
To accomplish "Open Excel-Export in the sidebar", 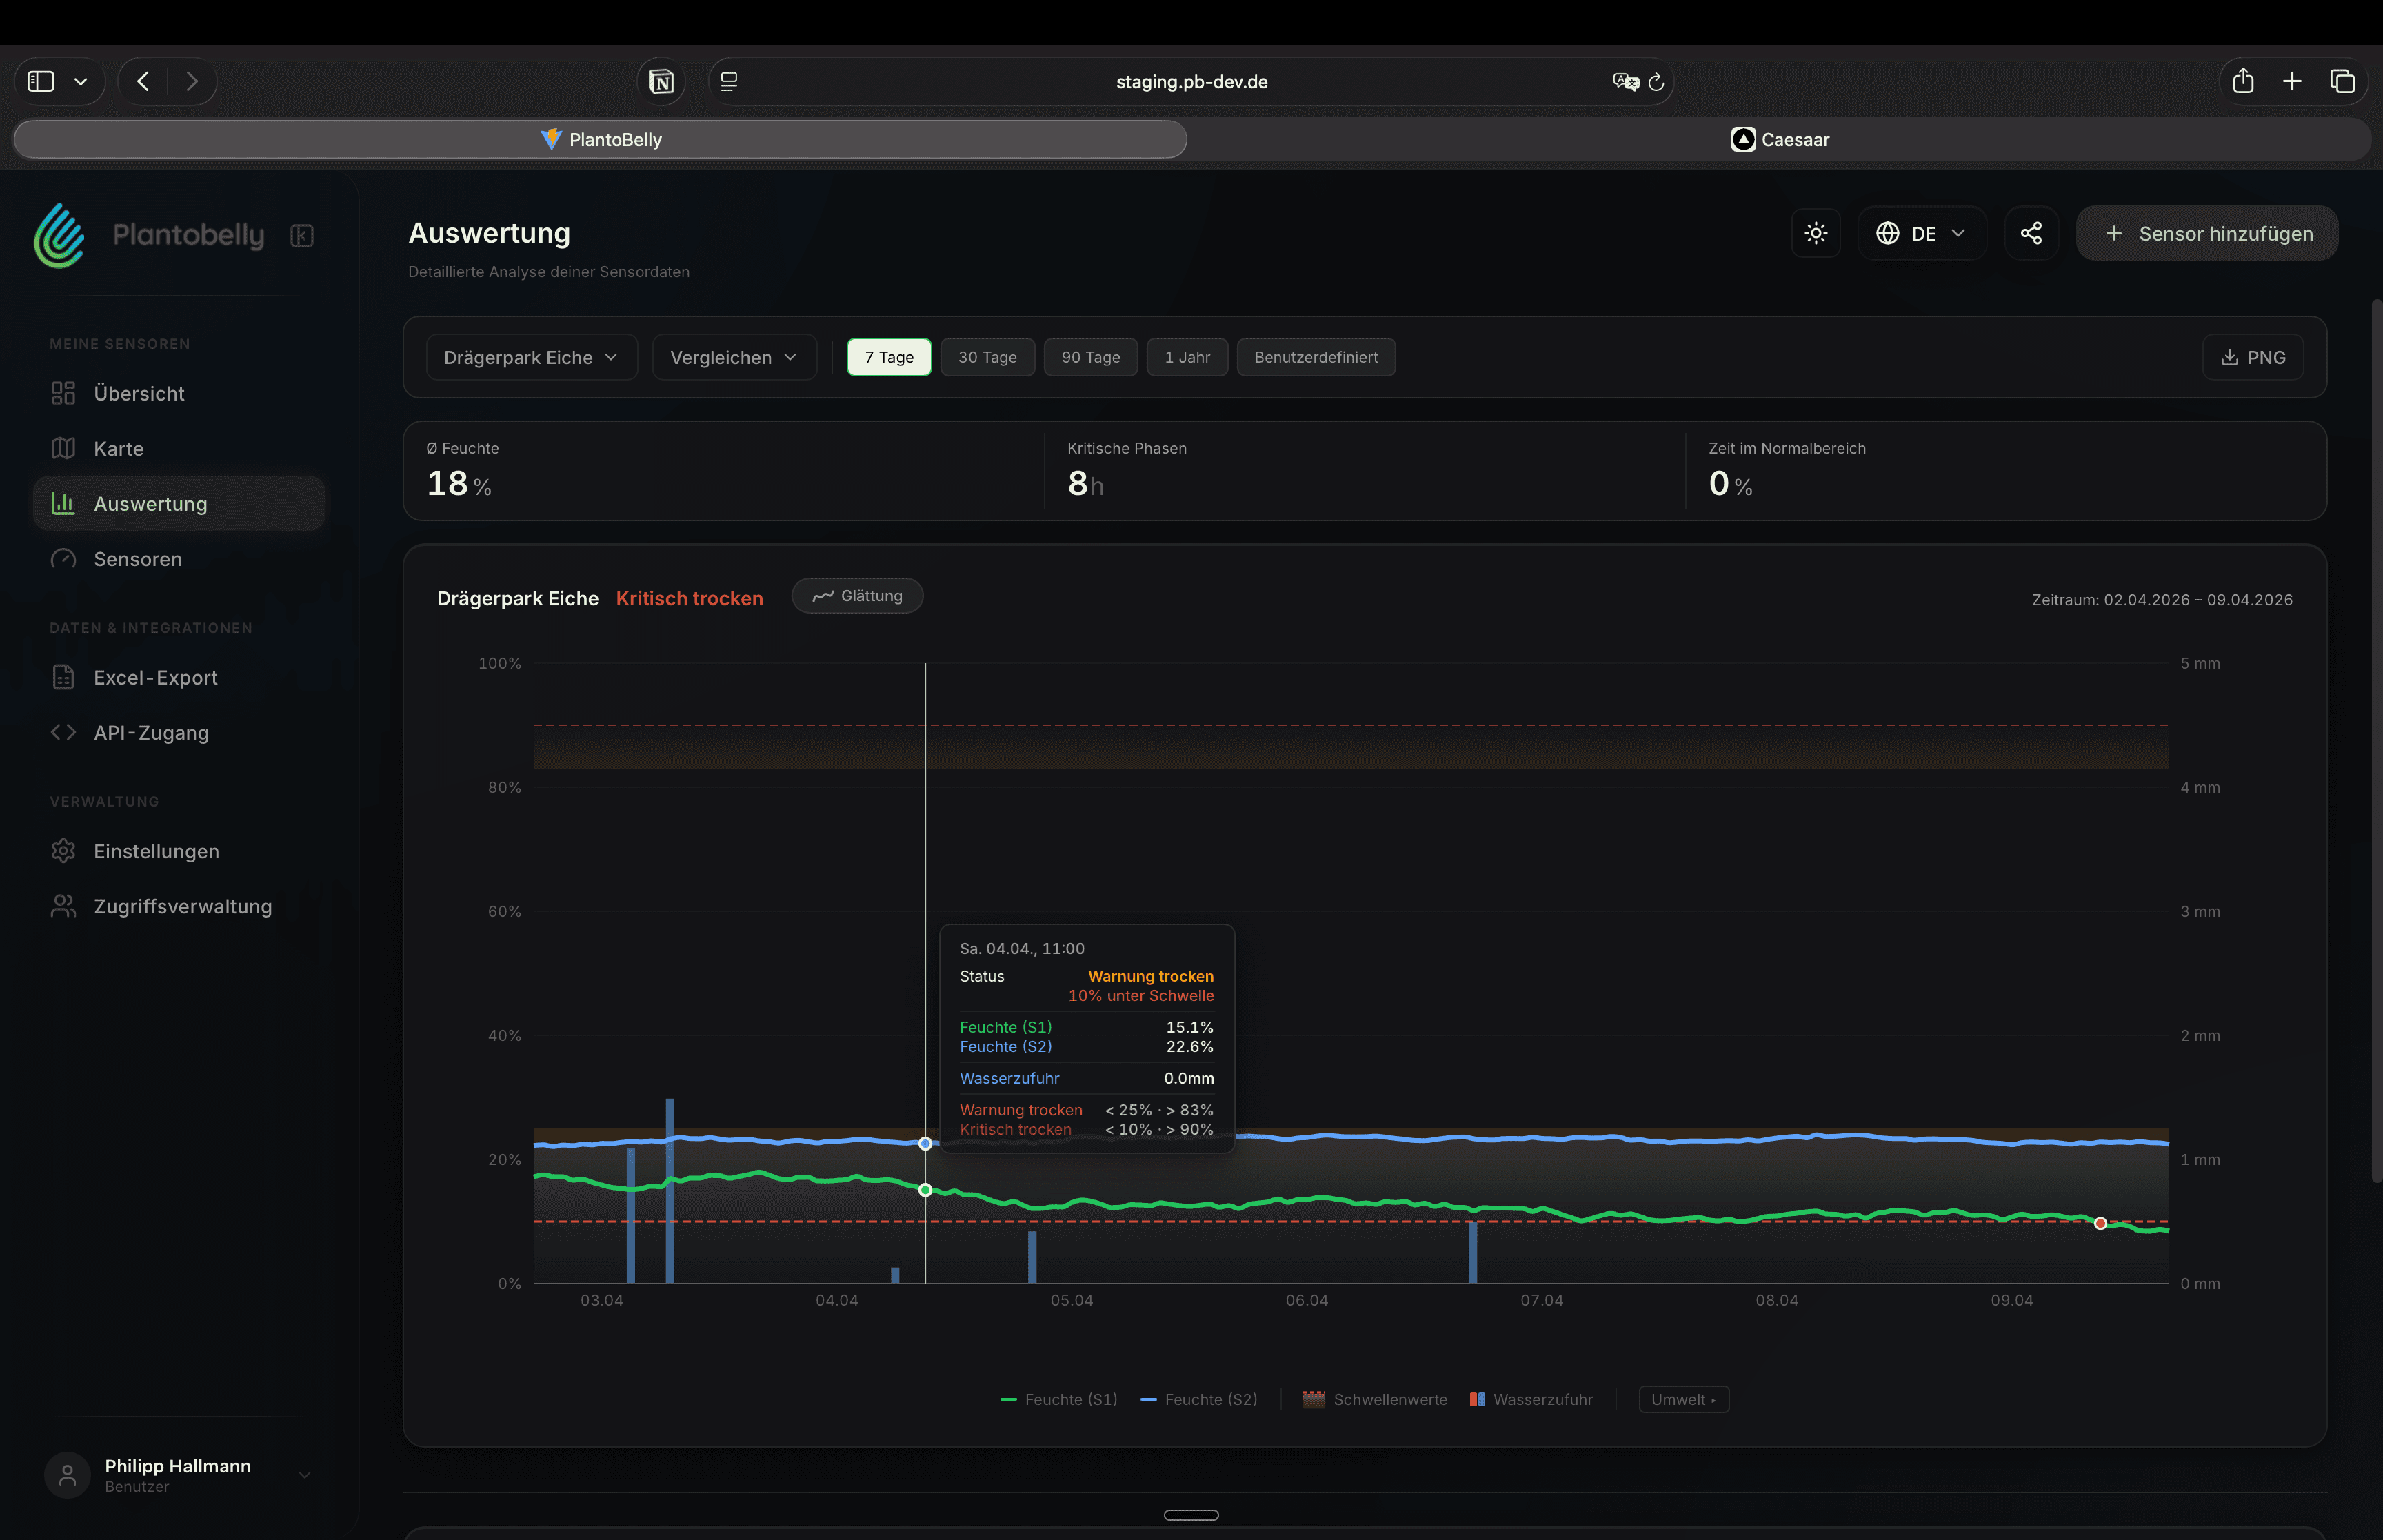I will tap(155, 678).
